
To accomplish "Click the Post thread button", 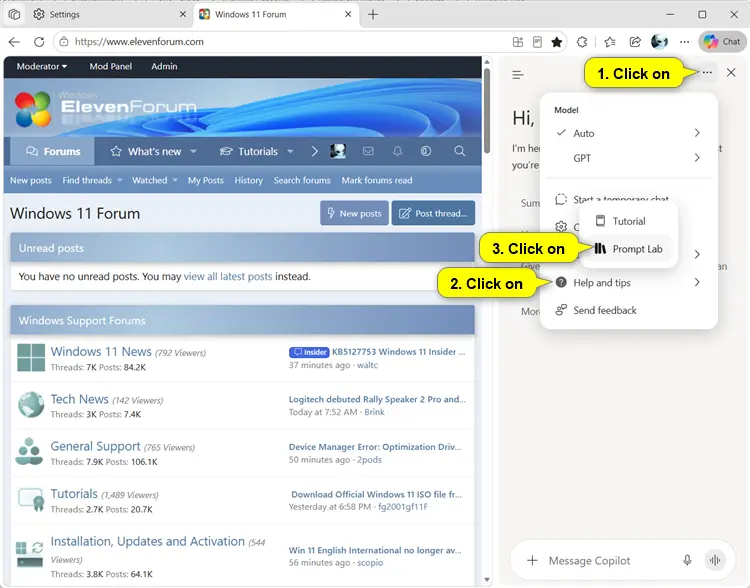I will pyautogui.click(x=433, y=213).
